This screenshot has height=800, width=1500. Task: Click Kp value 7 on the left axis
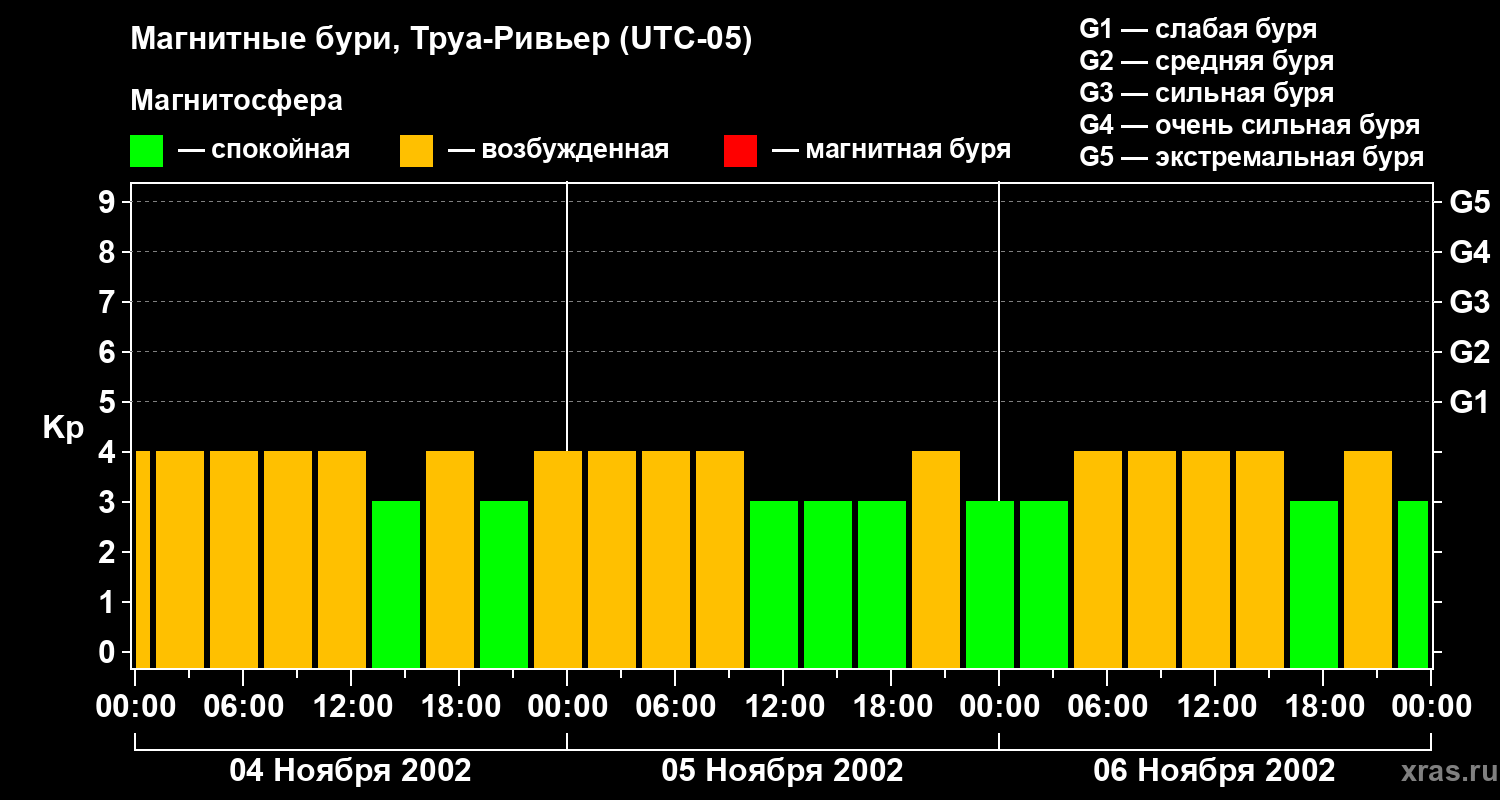(x=109, y=302)
